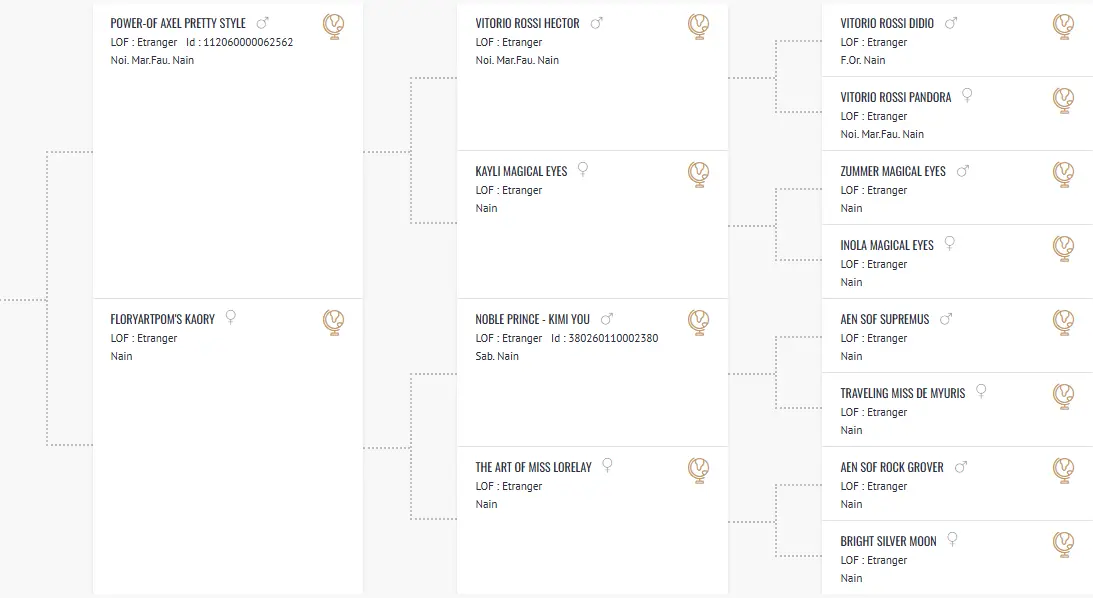Click globe icon beside VITORIO ROSSI DIDIO
1093x598 pixels.
(x=1064, y=26)
